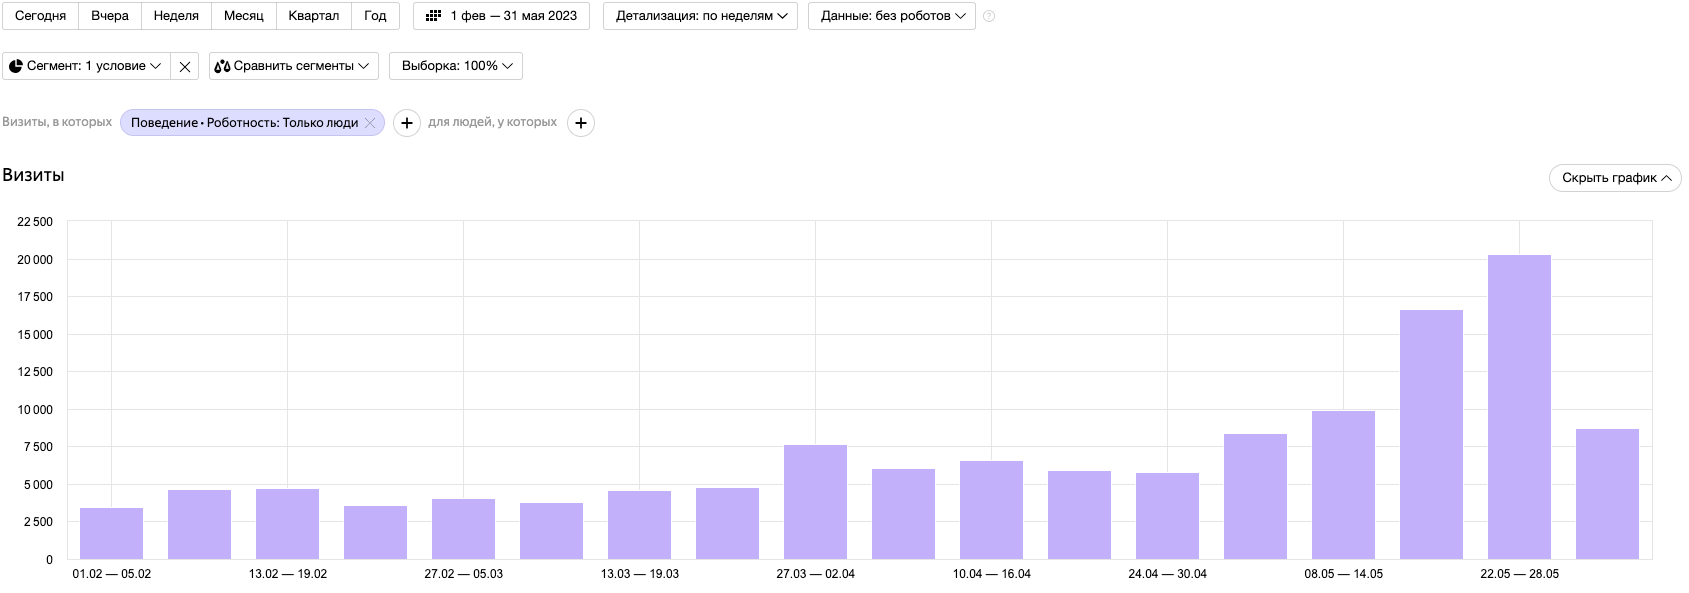Image resolution: width=1689 pixels, height=593 pixels.
Task: Open 'Детализация: по неделям' dropdown
Action: 700,16
